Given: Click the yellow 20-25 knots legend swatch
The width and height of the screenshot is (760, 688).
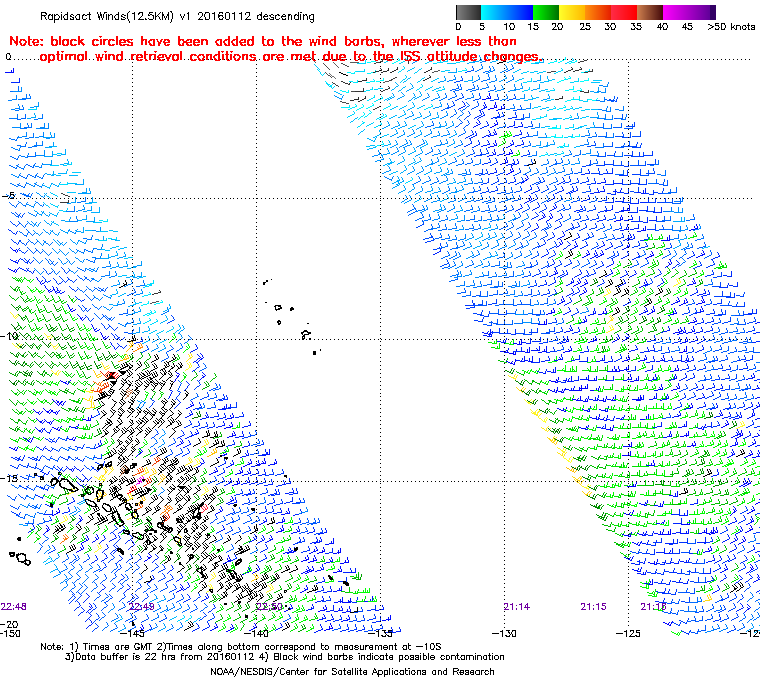Looking at the screenshot, I should click(x=572, y=12).
